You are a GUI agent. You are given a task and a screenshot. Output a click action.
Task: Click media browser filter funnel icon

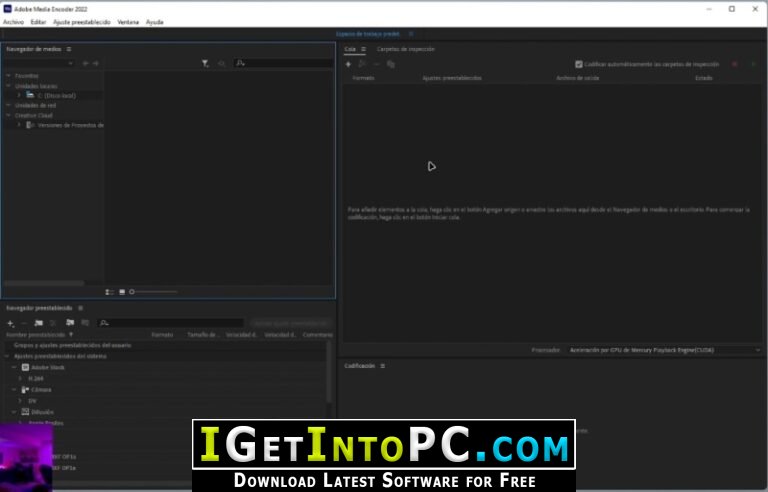pyautogui.click(x=205, y=63)
